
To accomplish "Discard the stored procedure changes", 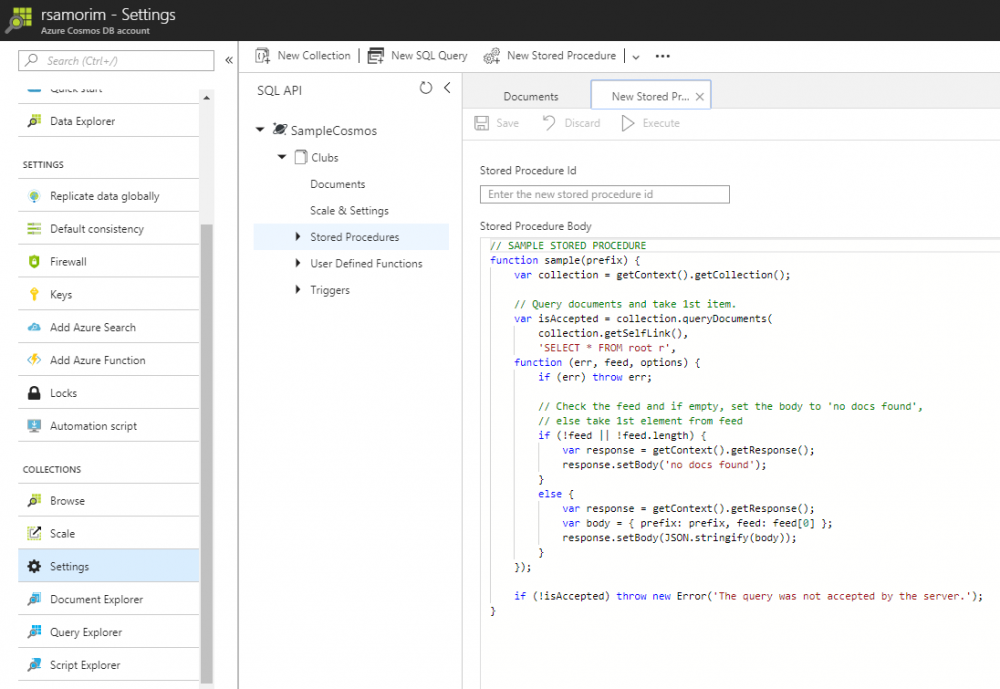I will click(x=571, y=122).
